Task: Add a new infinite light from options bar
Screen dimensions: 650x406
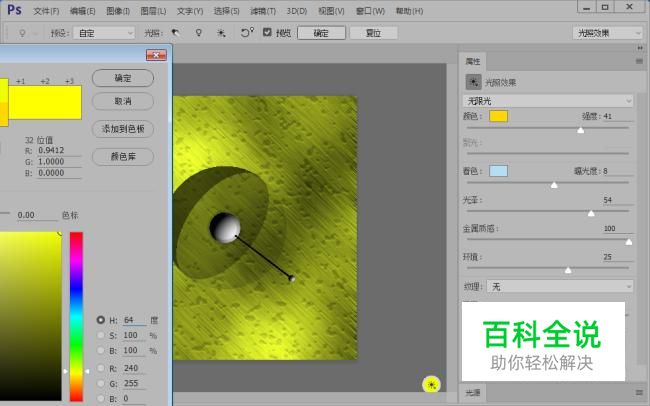Action: point(221,33)
